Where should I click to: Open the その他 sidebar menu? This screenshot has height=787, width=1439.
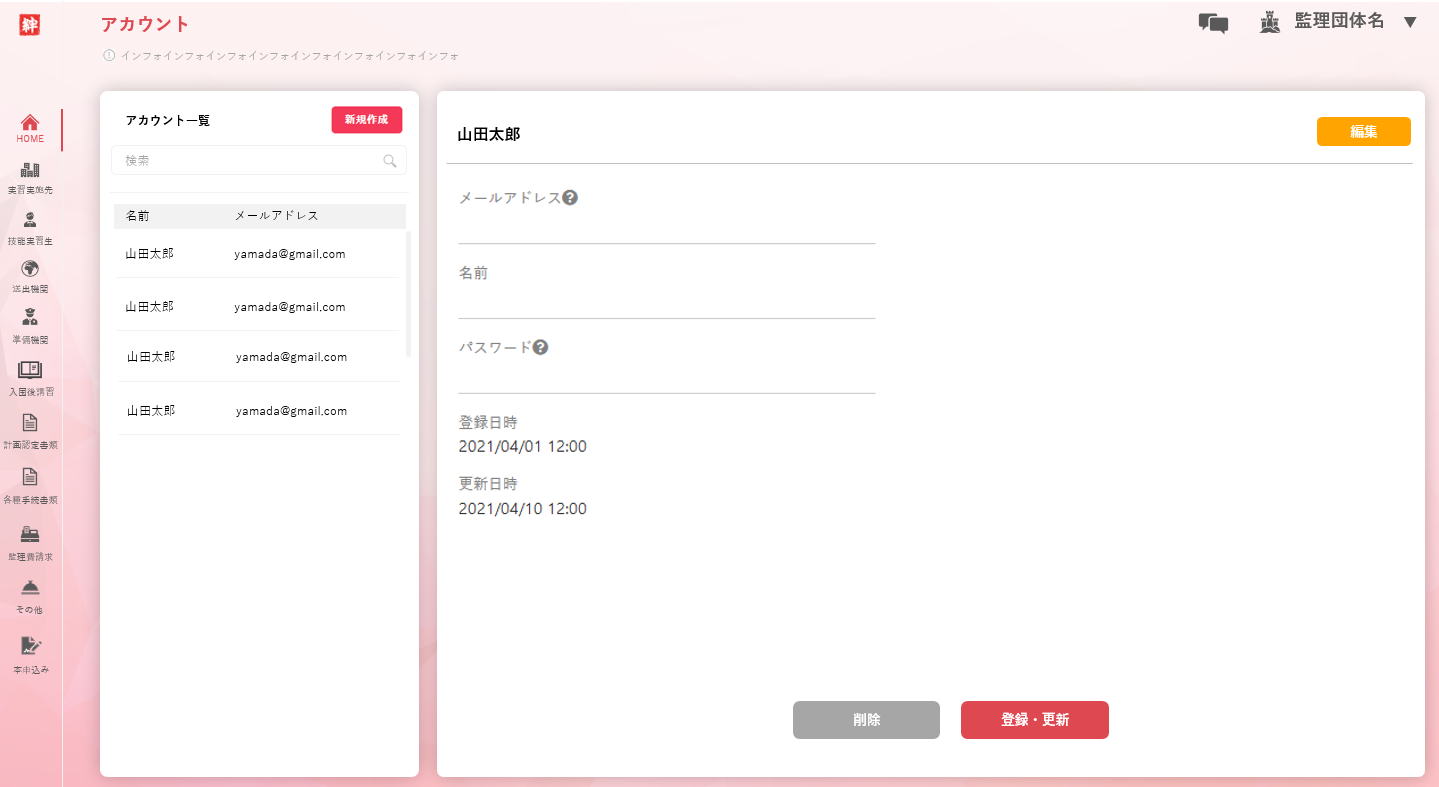[30, 588]
